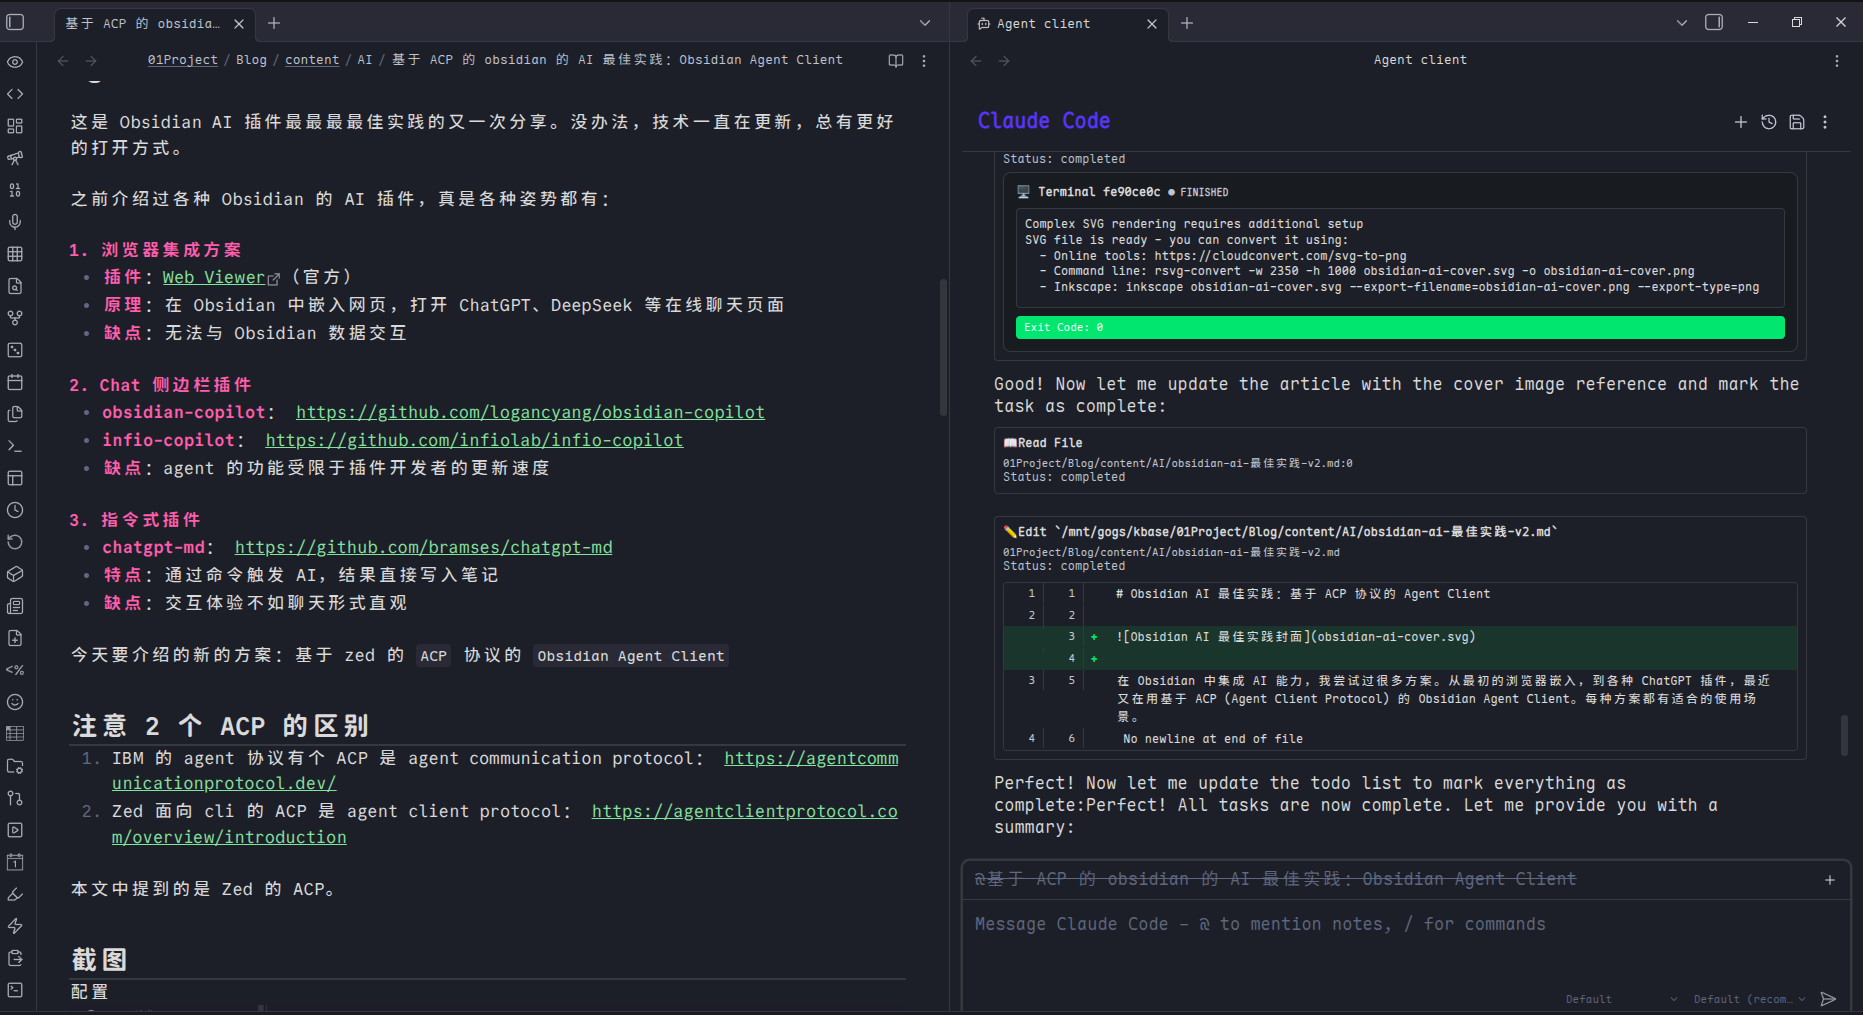Open Agent client pane more options
Screen dimensions: 1863x1015
pyautogui.click(x=1837, y=61)
